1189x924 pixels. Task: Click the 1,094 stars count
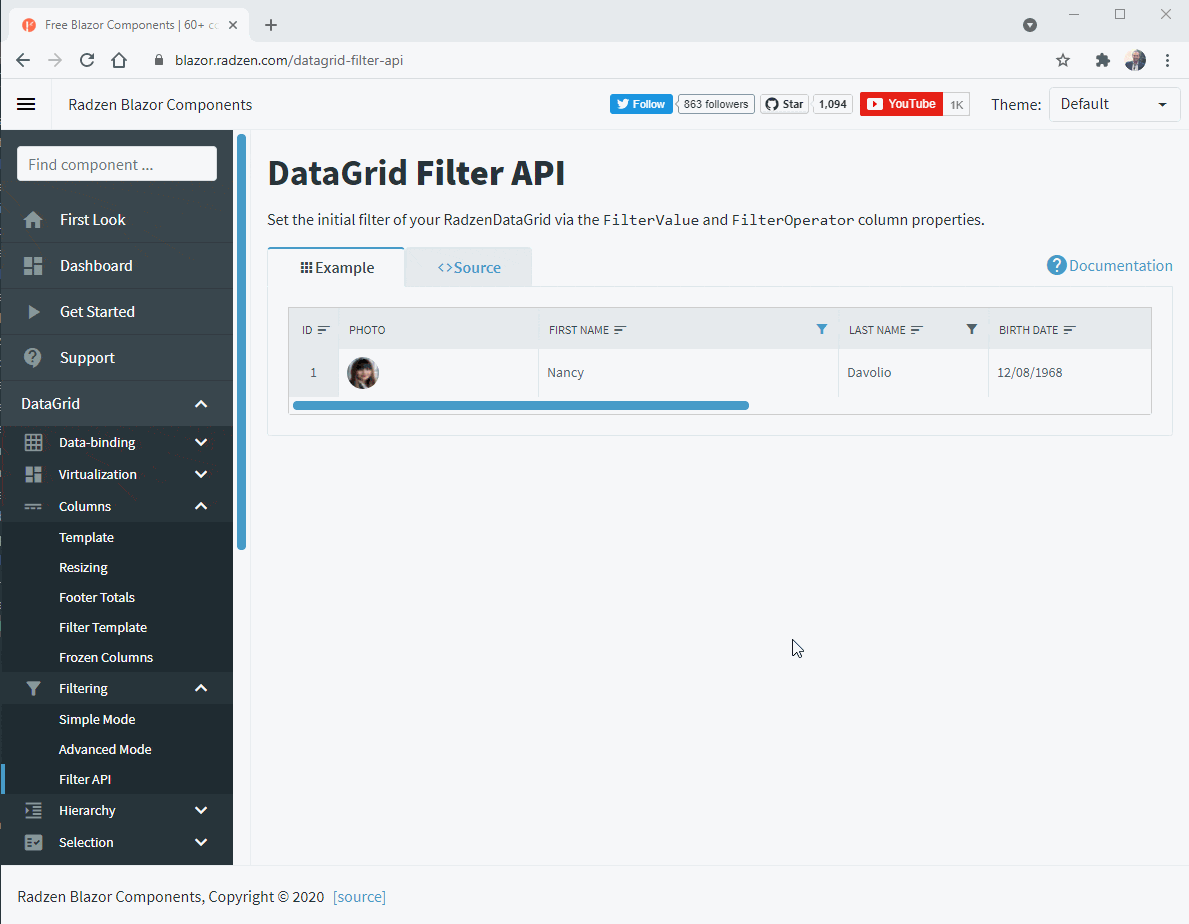click(x=833, y=104)
